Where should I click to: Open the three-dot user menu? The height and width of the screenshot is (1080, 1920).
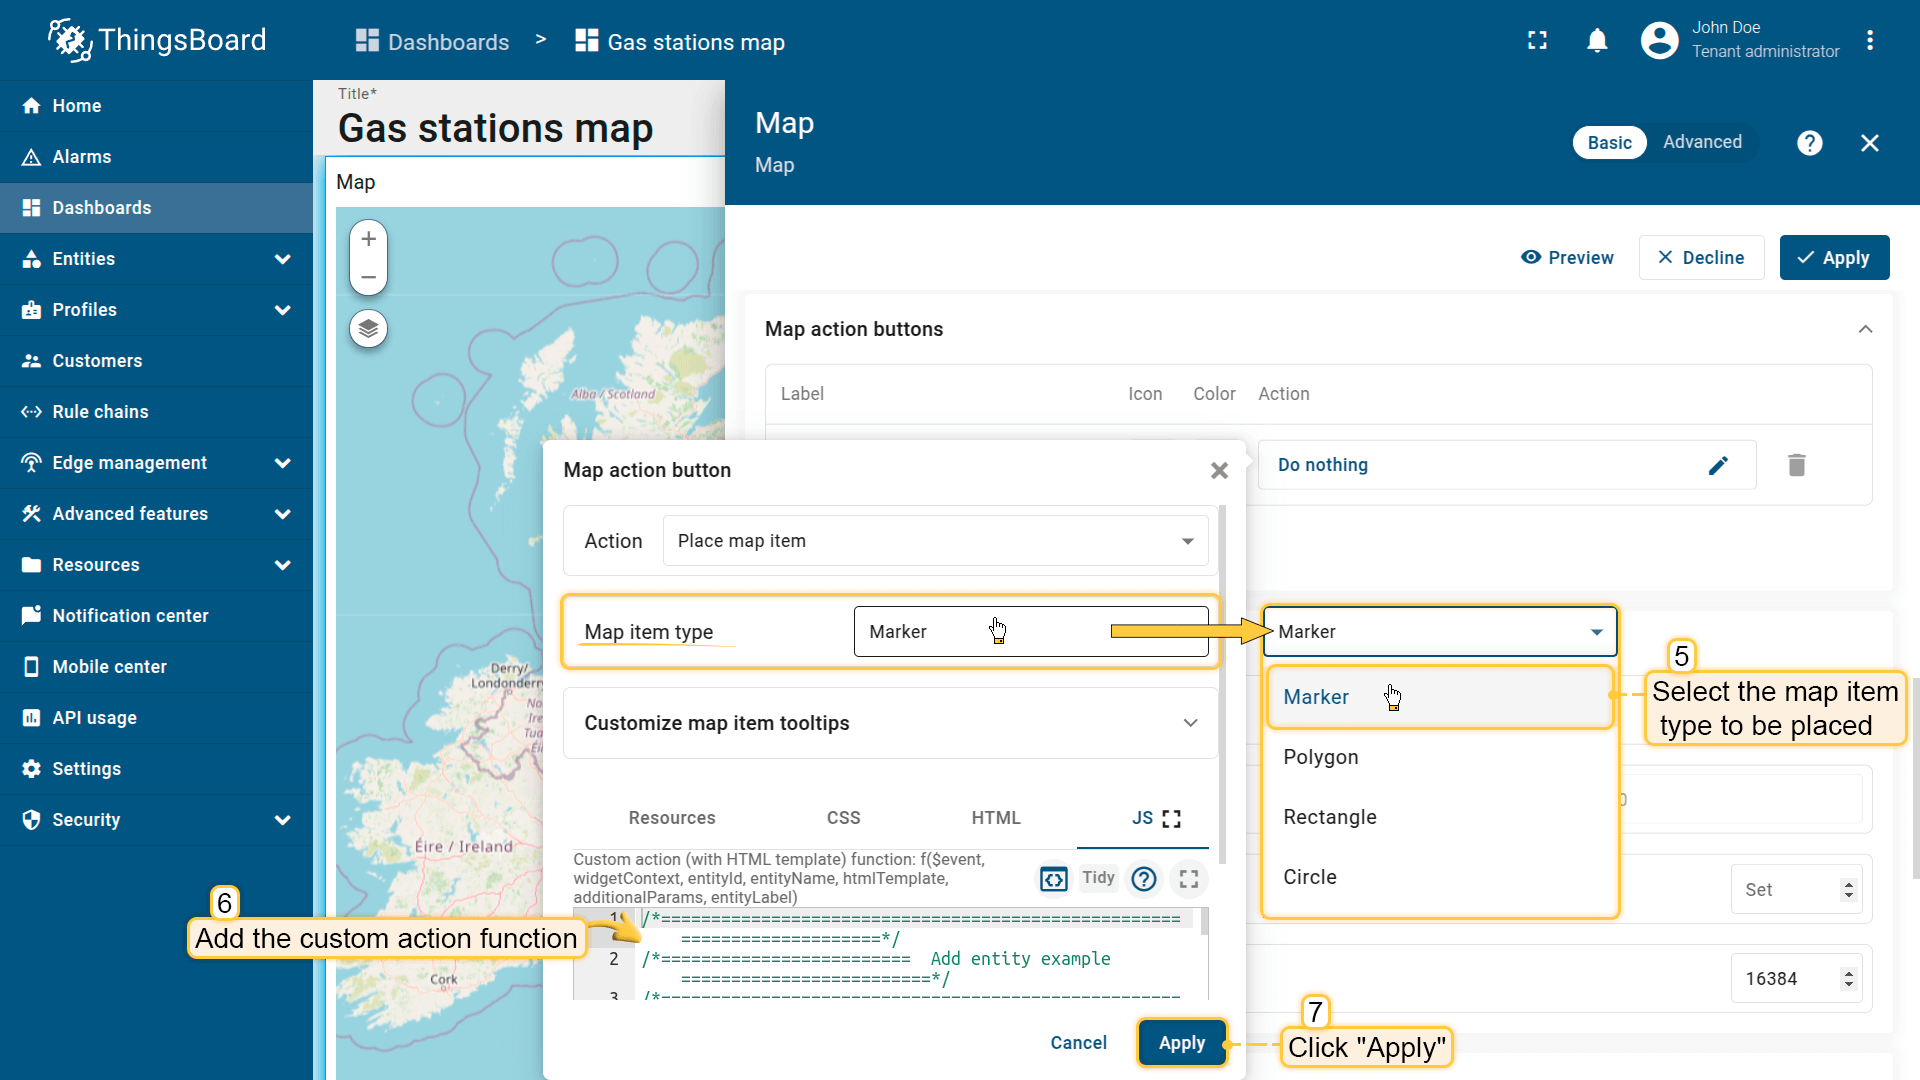tap(1869, 41)
